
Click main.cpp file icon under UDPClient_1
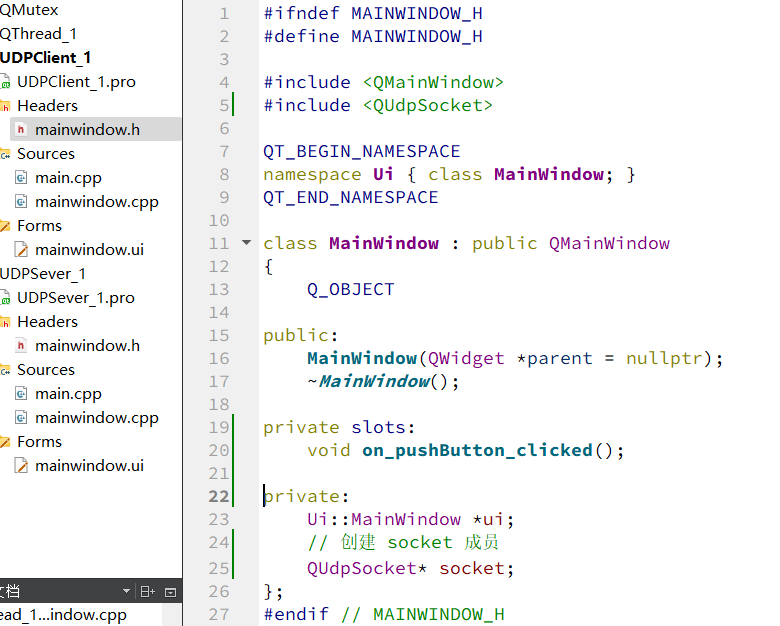click(x=21, y=178)
